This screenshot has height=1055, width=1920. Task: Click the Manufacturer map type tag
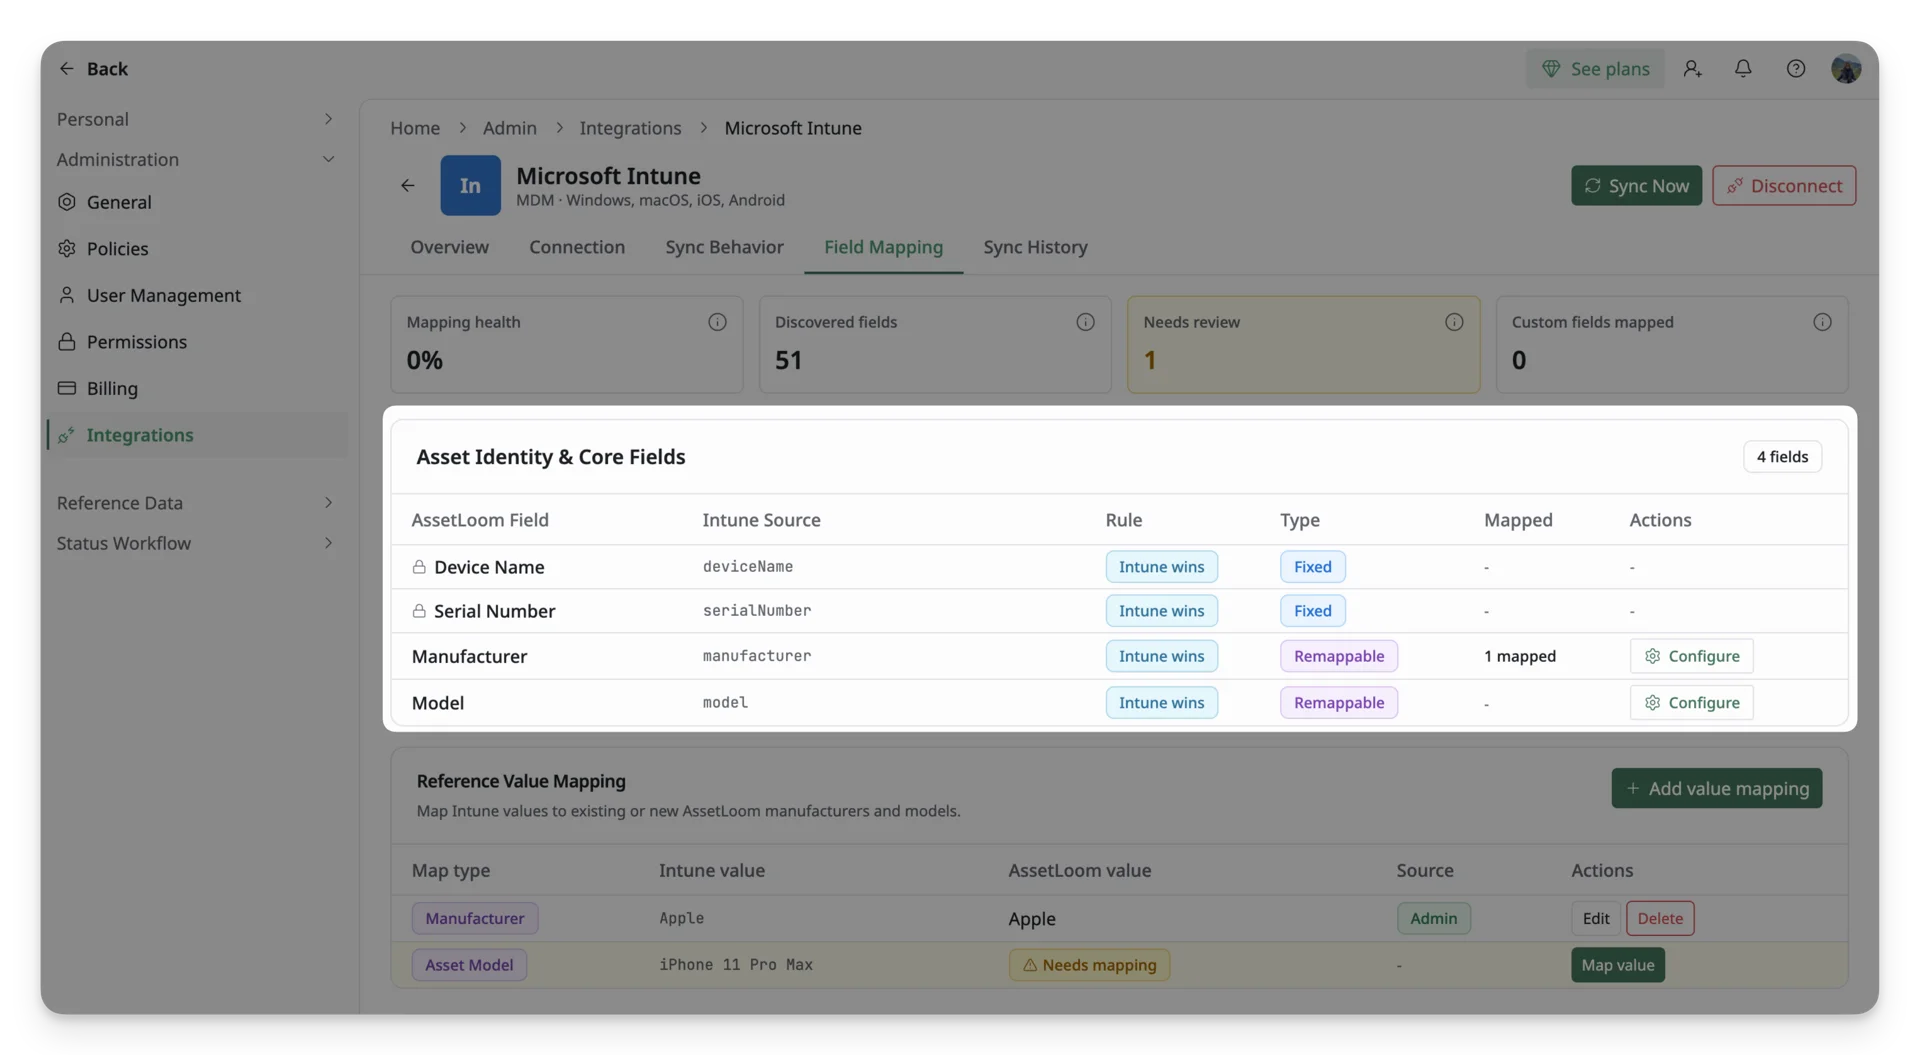pos(474,919)
